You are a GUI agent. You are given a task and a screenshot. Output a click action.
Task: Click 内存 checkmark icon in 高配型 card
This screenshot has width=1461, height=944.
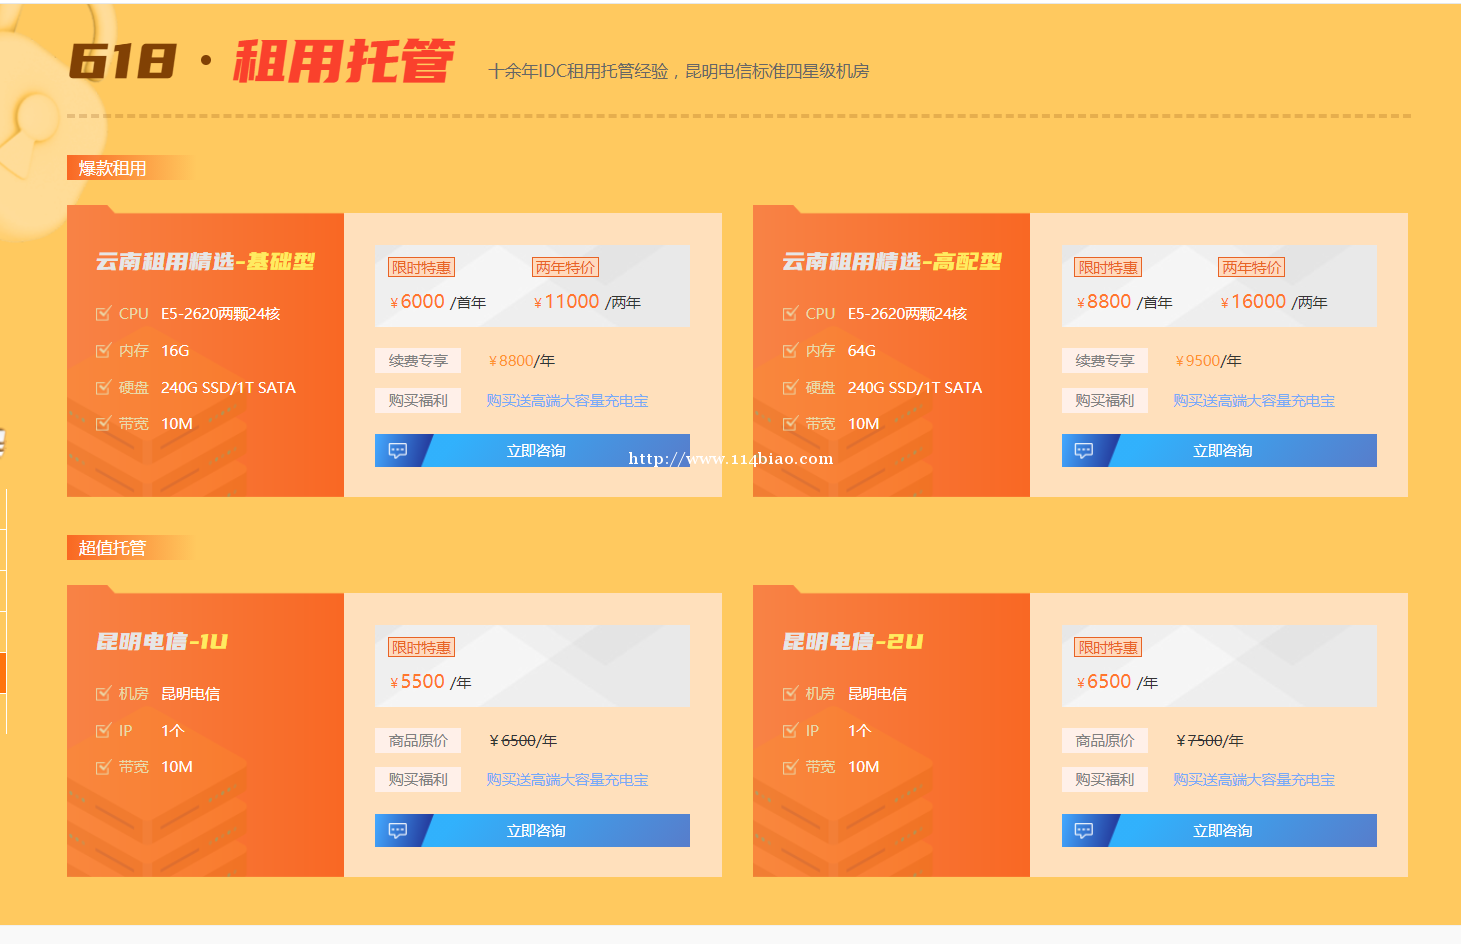pos(790,351)
